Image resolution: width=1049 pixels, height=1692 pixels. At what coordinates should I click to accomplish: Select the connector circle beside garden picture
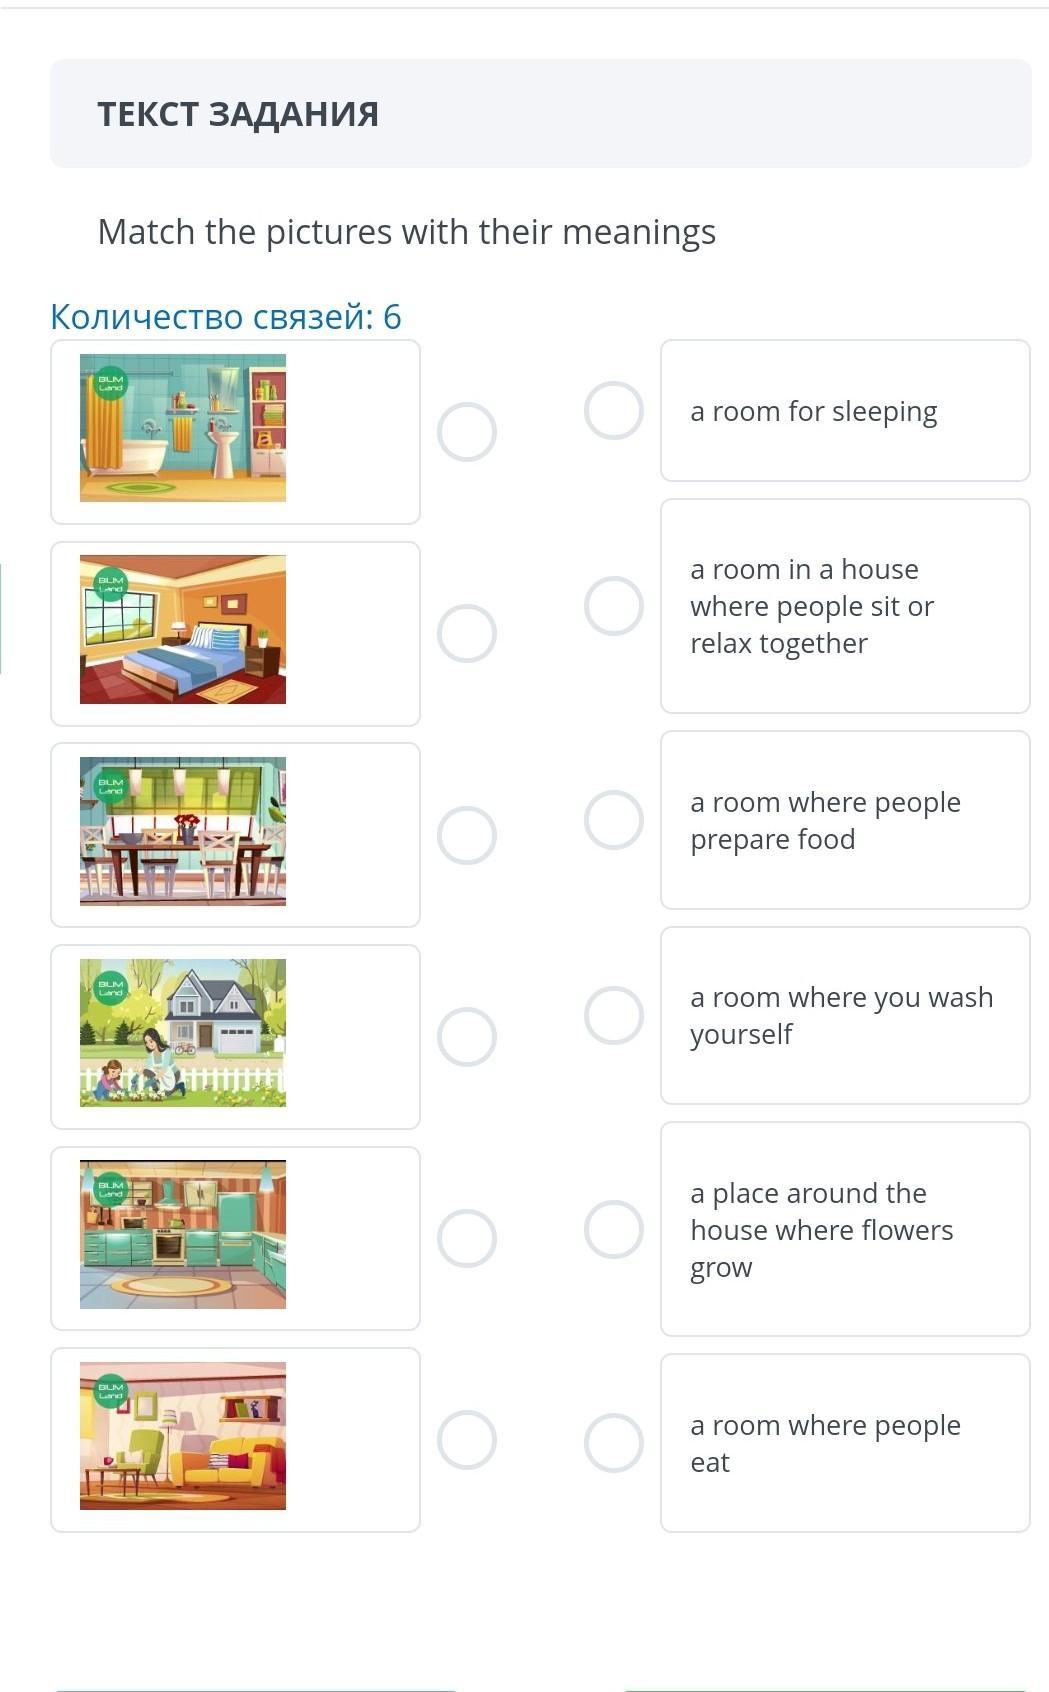467,1037
